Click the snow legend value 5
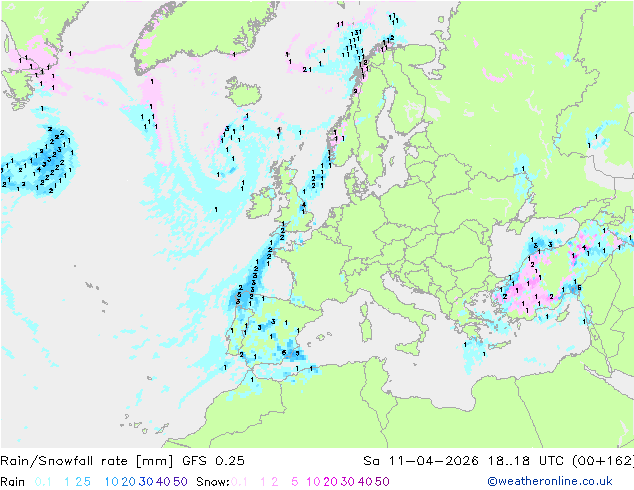 [295, 482]
